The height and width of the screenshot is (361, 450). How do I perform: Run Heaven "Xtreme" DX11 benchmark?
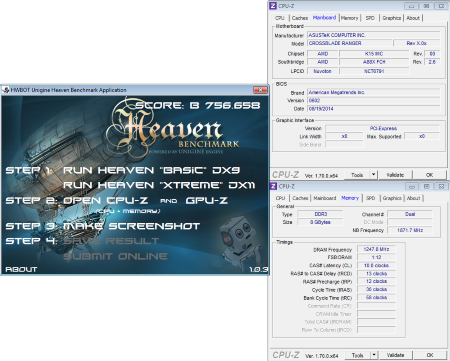[159, 185]
